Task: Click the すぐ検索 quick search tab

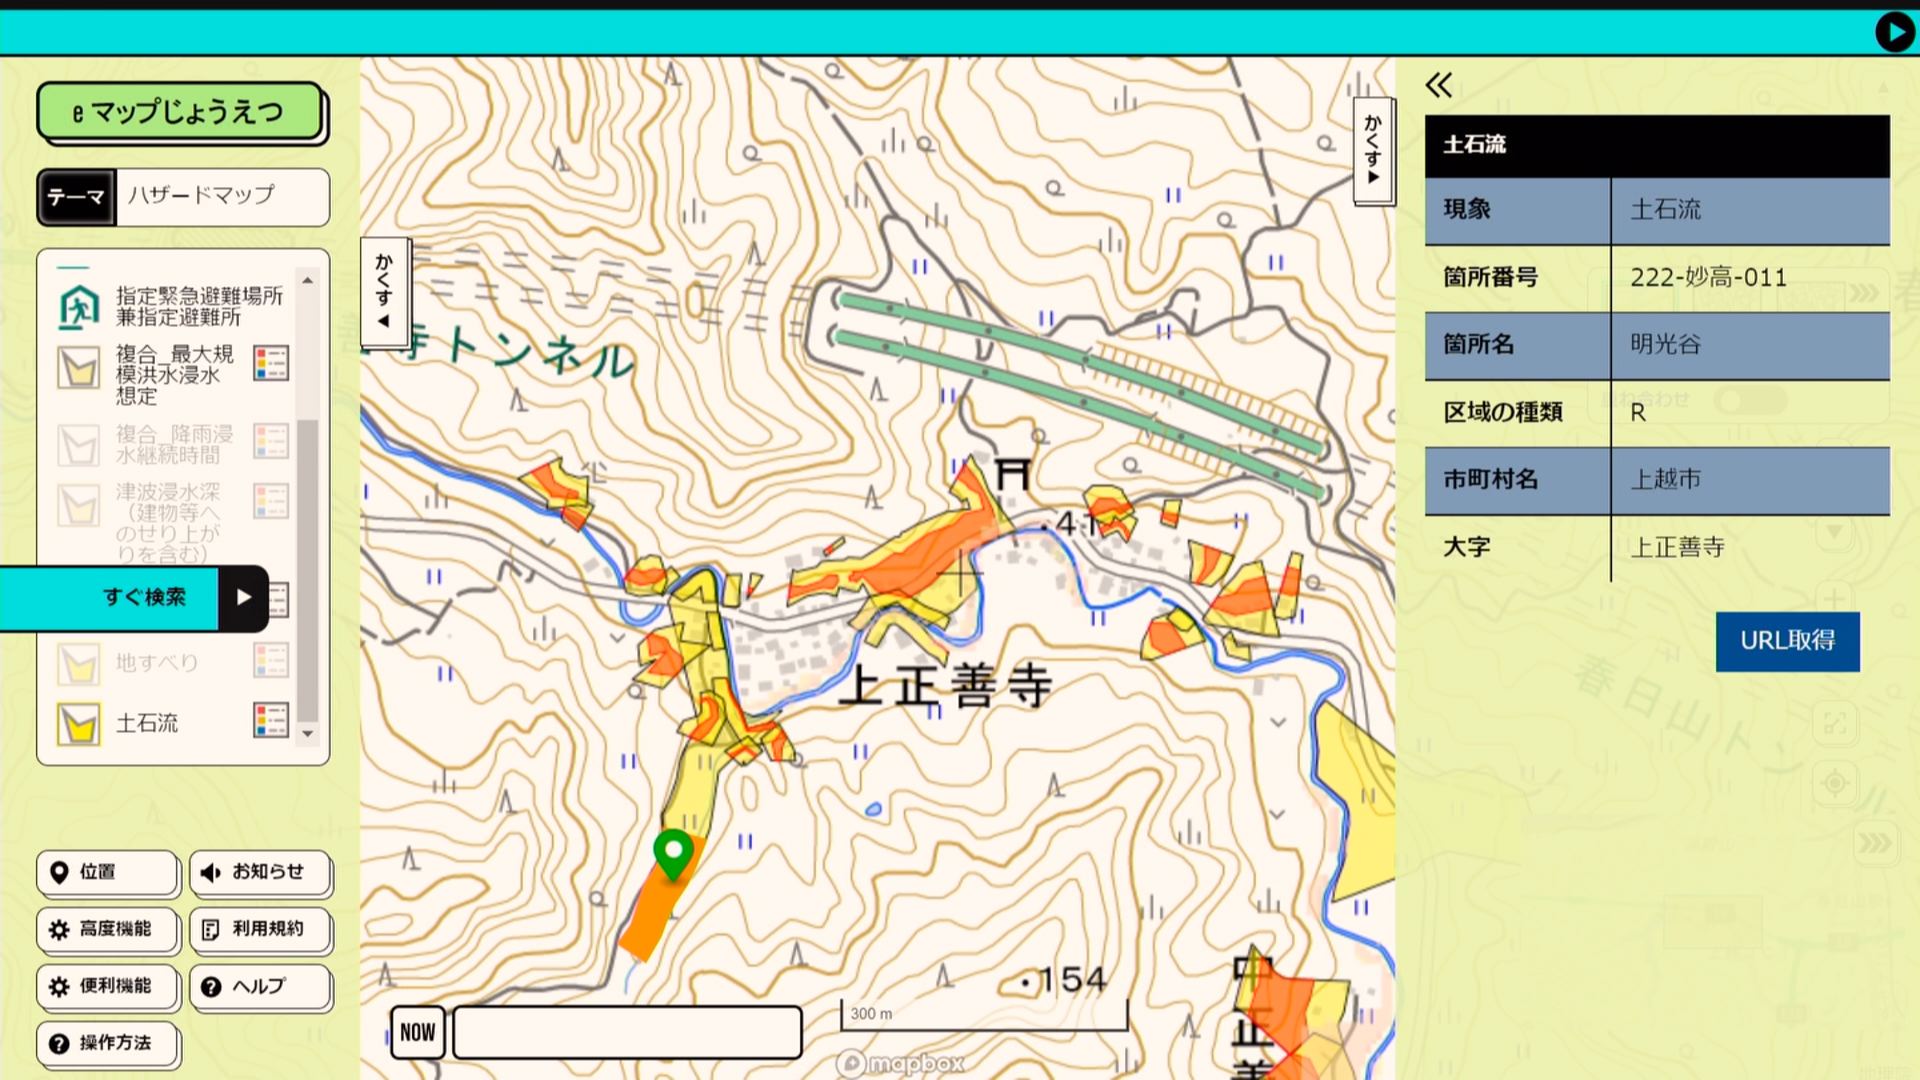Action: pyautogui.click(x=109, y=598)
